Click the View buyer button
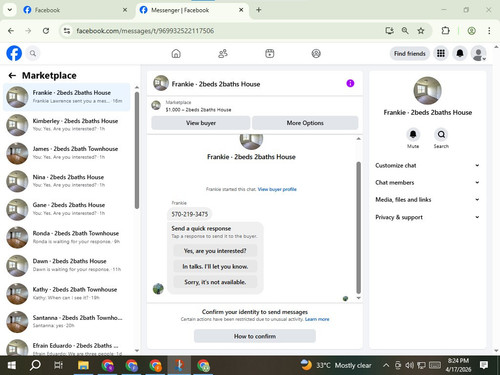 coord(201,123)
